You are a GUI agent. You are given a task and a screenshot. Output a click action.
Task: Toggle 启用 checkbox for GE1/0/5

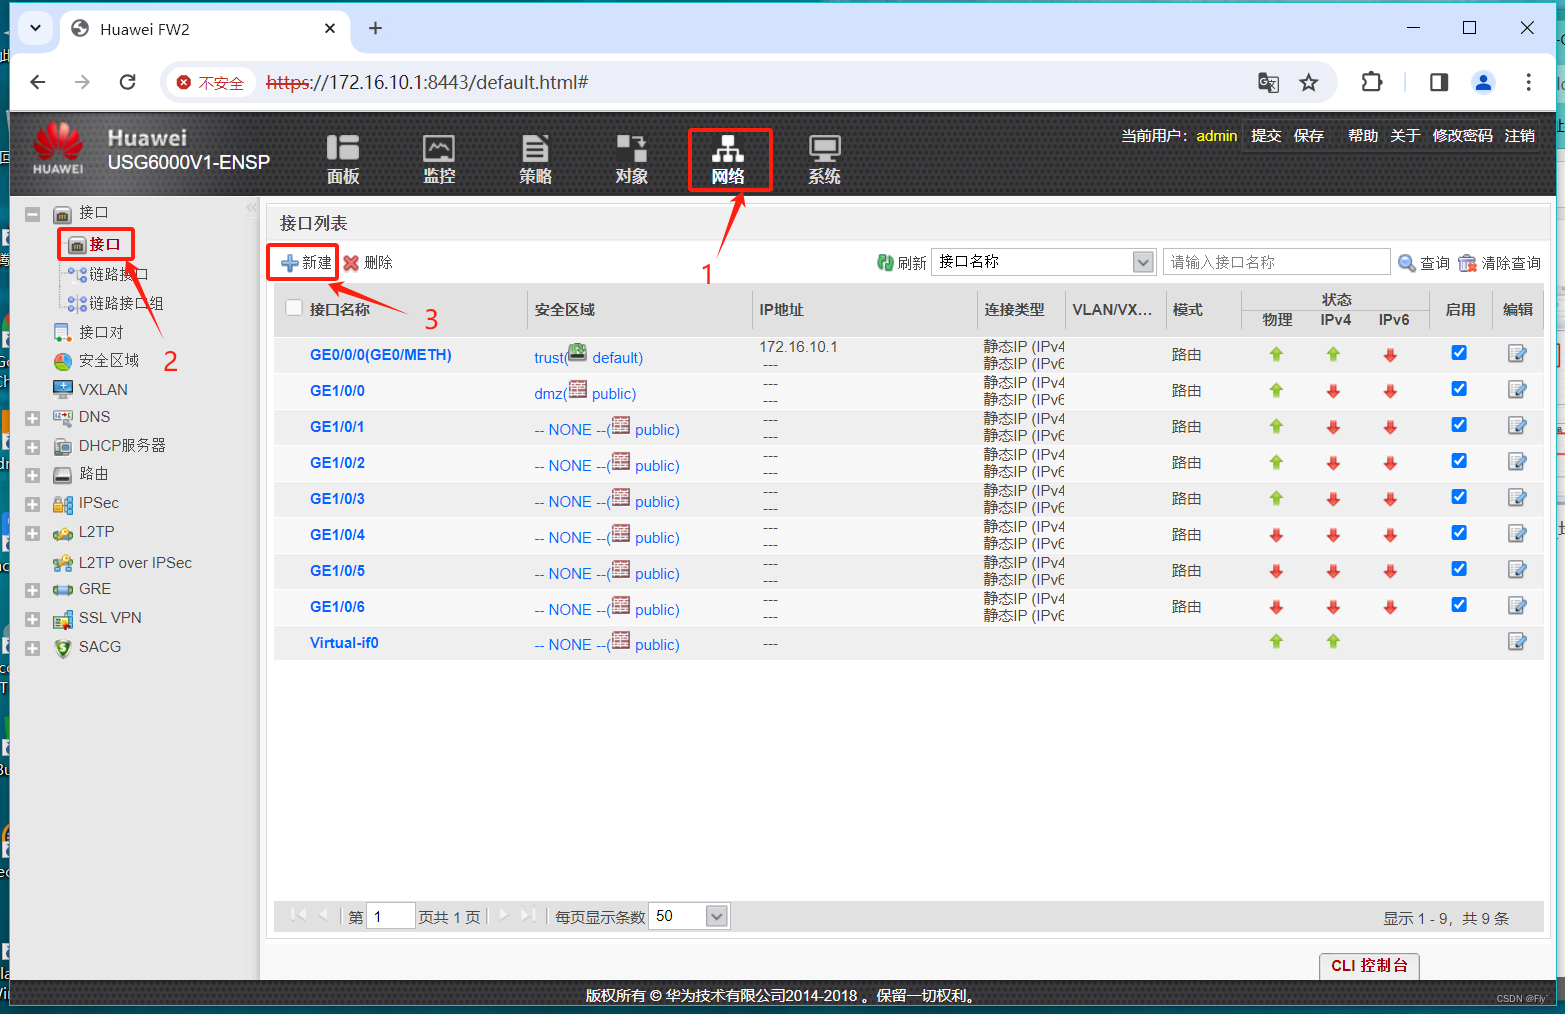coord(1459,568)
